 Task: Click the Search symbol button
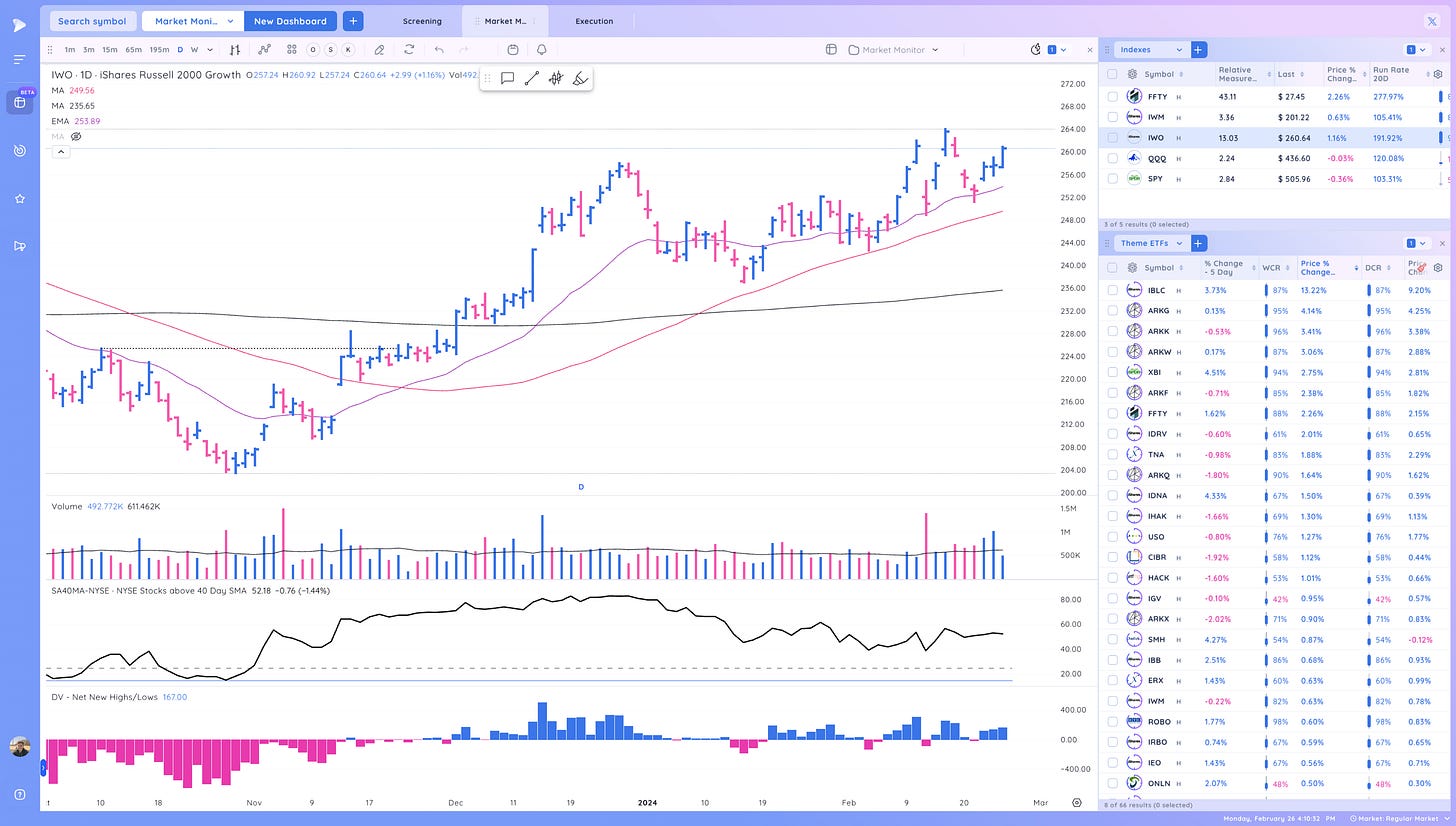91,21
